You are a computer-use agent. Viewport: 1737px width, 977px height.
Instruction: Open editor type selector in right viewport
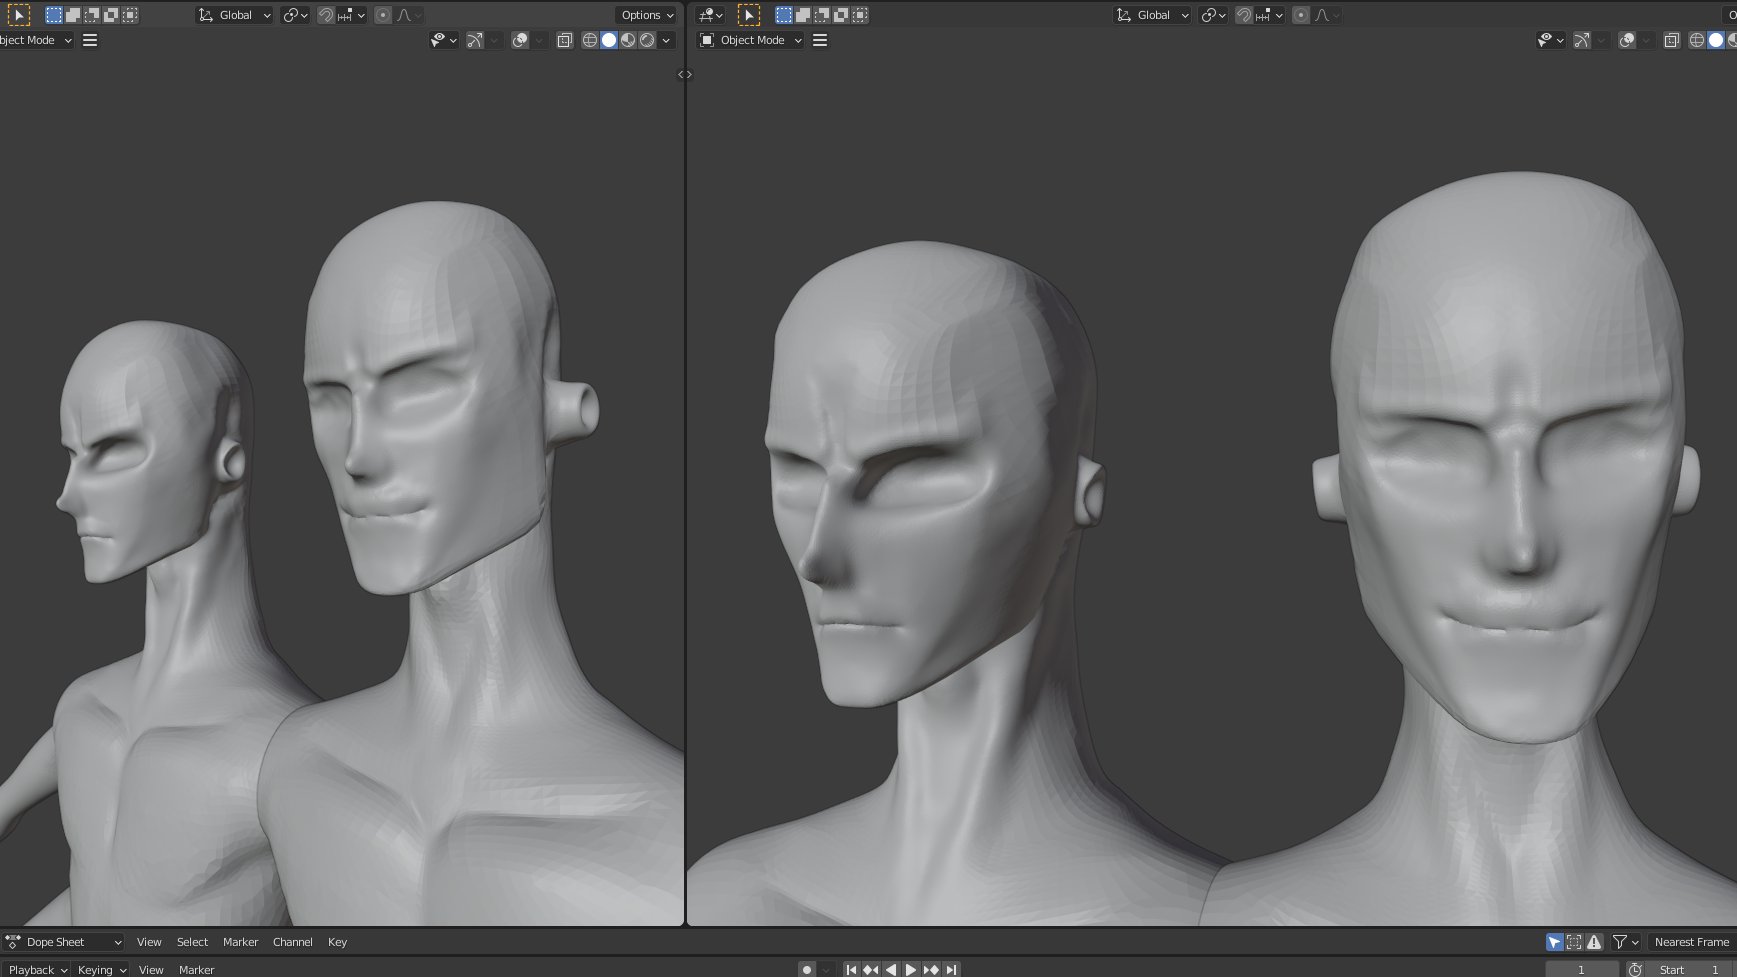tap(711, 15)
